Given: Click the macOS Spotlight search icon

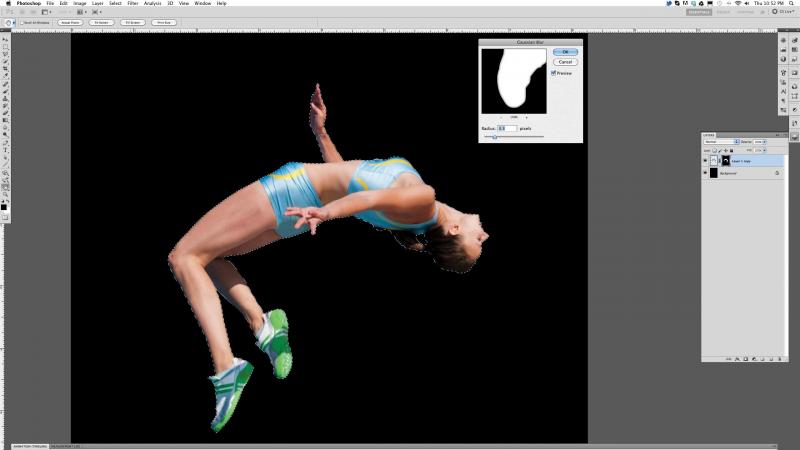Looking at the screenshot, I should (792, 3).
